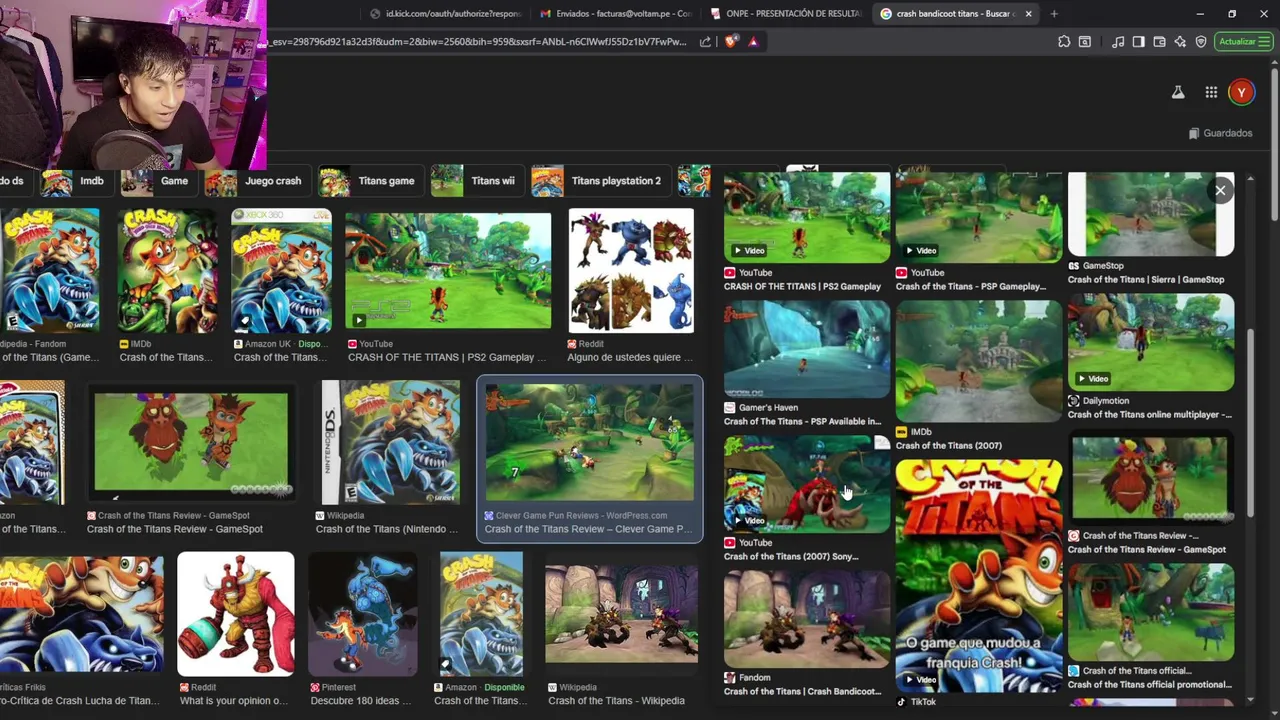Open Gamer's Haven PSP Available result
This screenshot has height=720, width=1280.
pyautogui.click(x=807, y=349)
